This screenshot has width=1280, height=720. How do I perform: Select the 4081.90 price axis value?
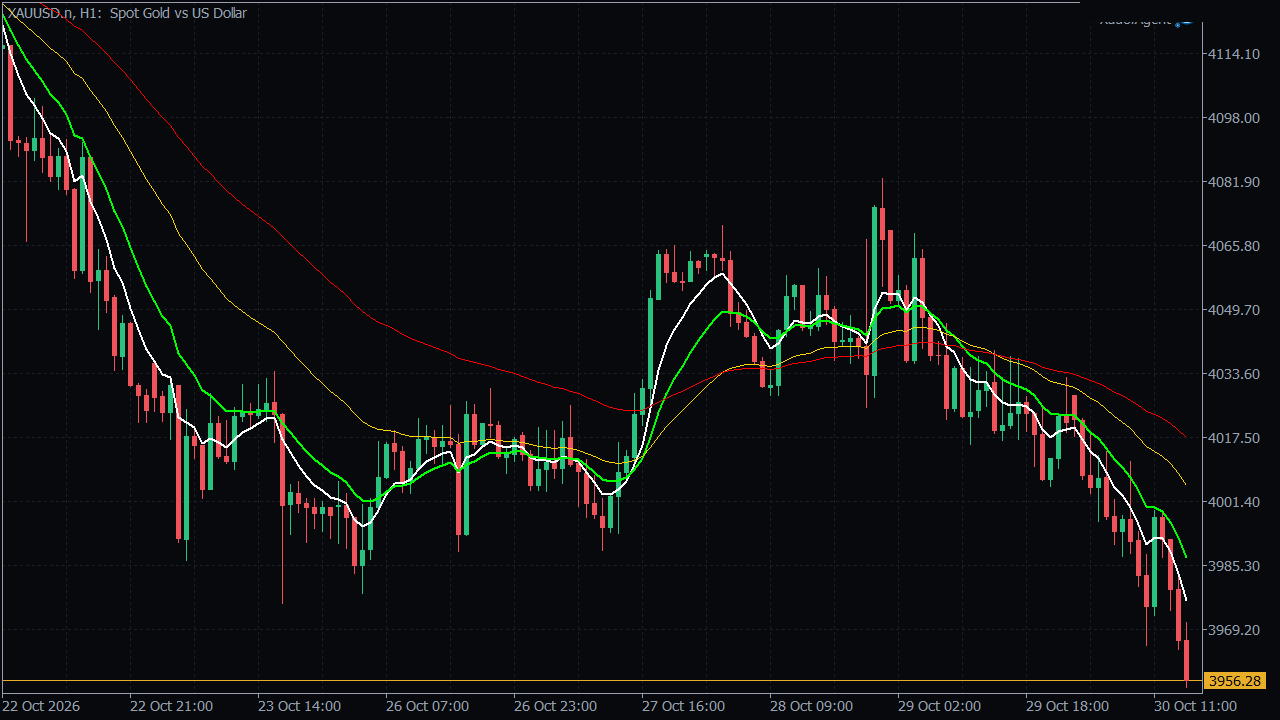[1234, 182]
